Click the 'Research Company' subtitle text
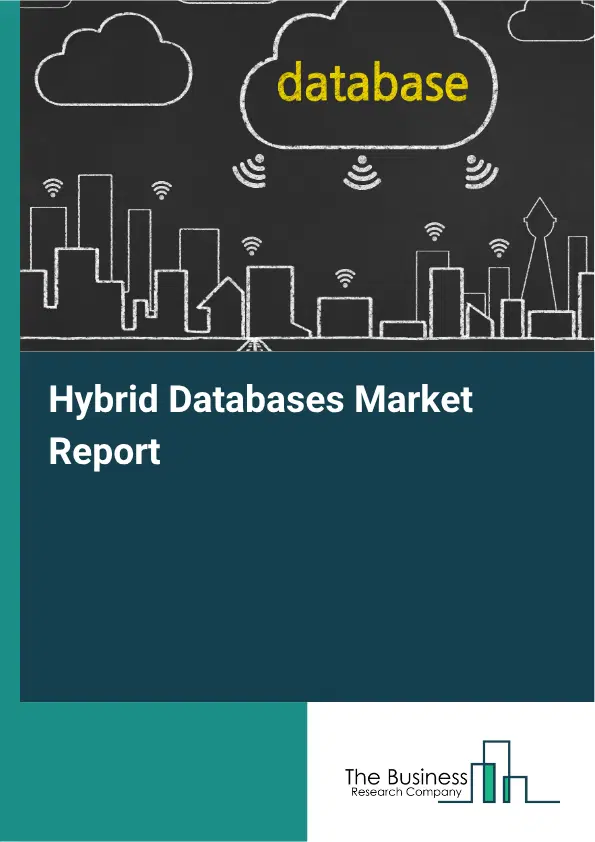This screenshot has height=842, width=595. point(407,792)
